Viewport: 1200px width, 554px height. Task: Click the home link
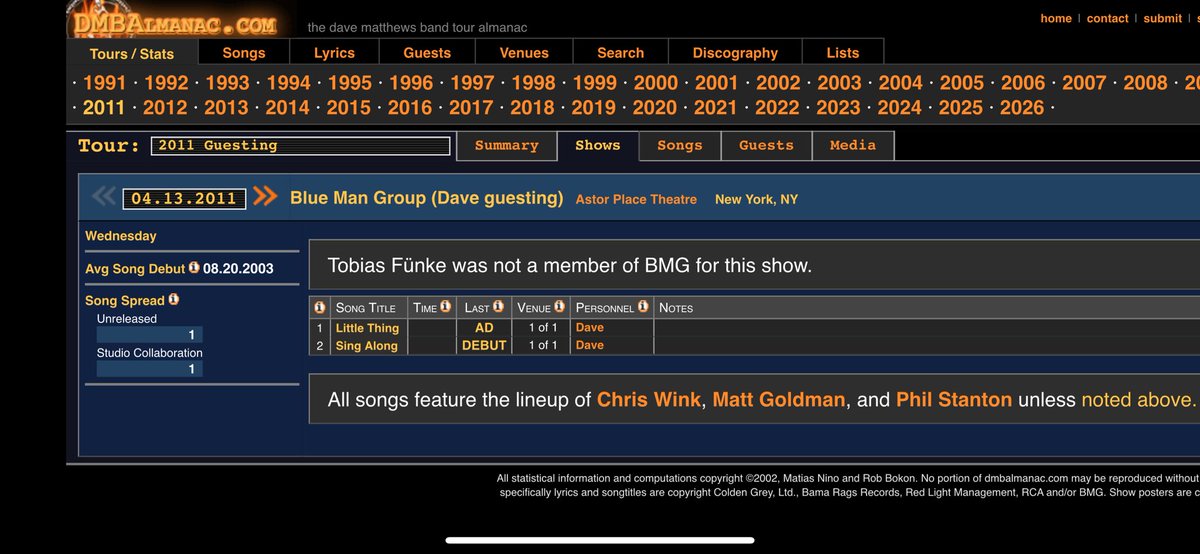pyautogui.click(x=1056, y=18)
